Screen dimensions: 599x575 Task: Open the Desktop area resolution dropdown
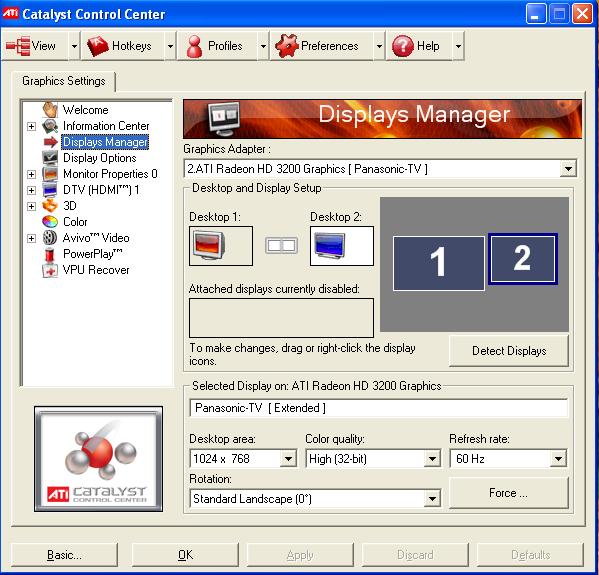point(288,458)
